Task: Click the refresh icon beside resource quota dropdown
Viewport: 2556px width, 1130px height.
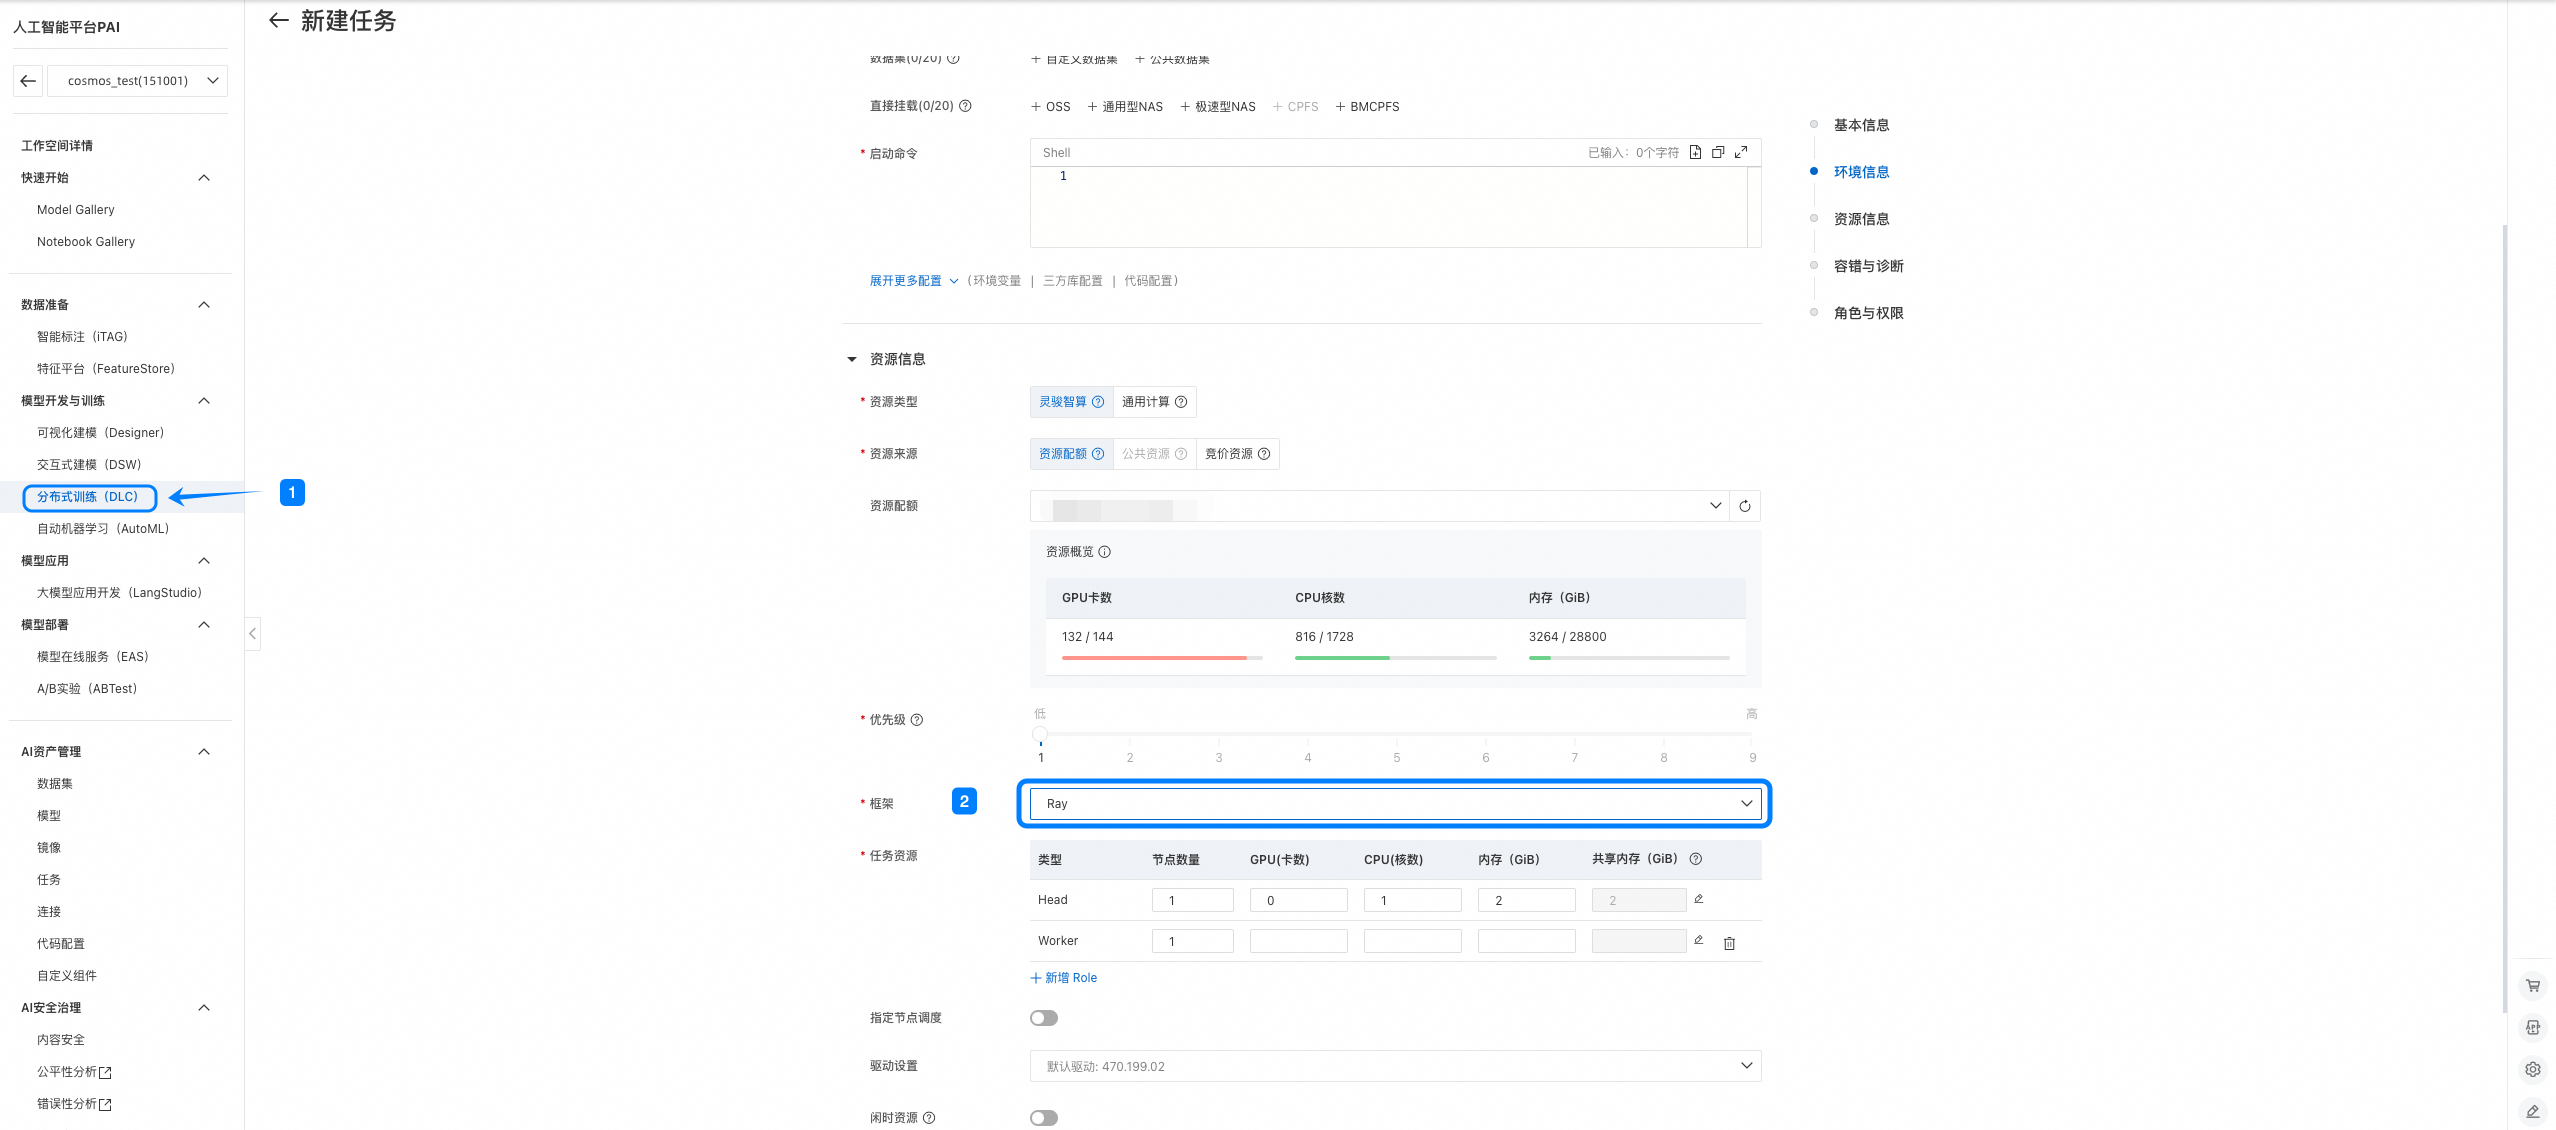Action: tap(1744, 506)
